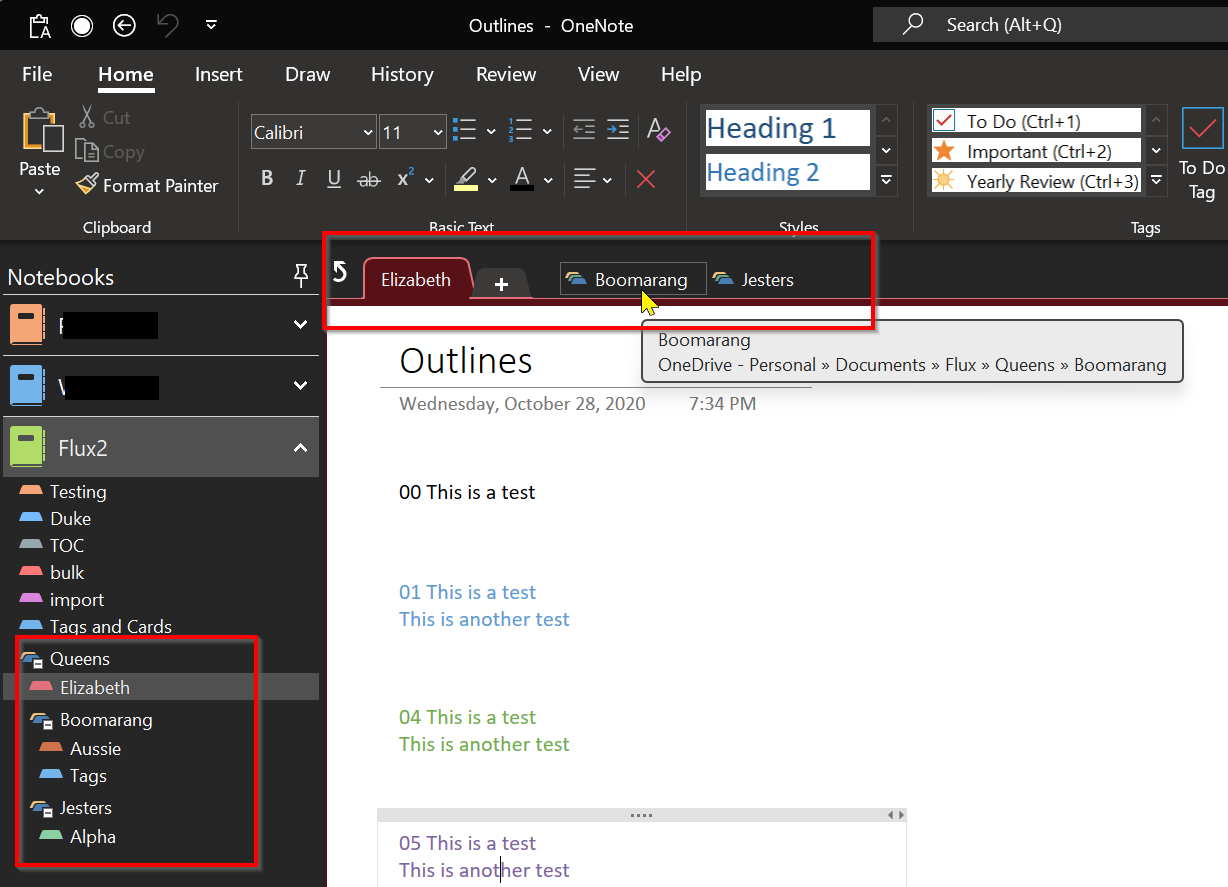
Task: Select the Italic formatting icon
Action: [300, 178]
